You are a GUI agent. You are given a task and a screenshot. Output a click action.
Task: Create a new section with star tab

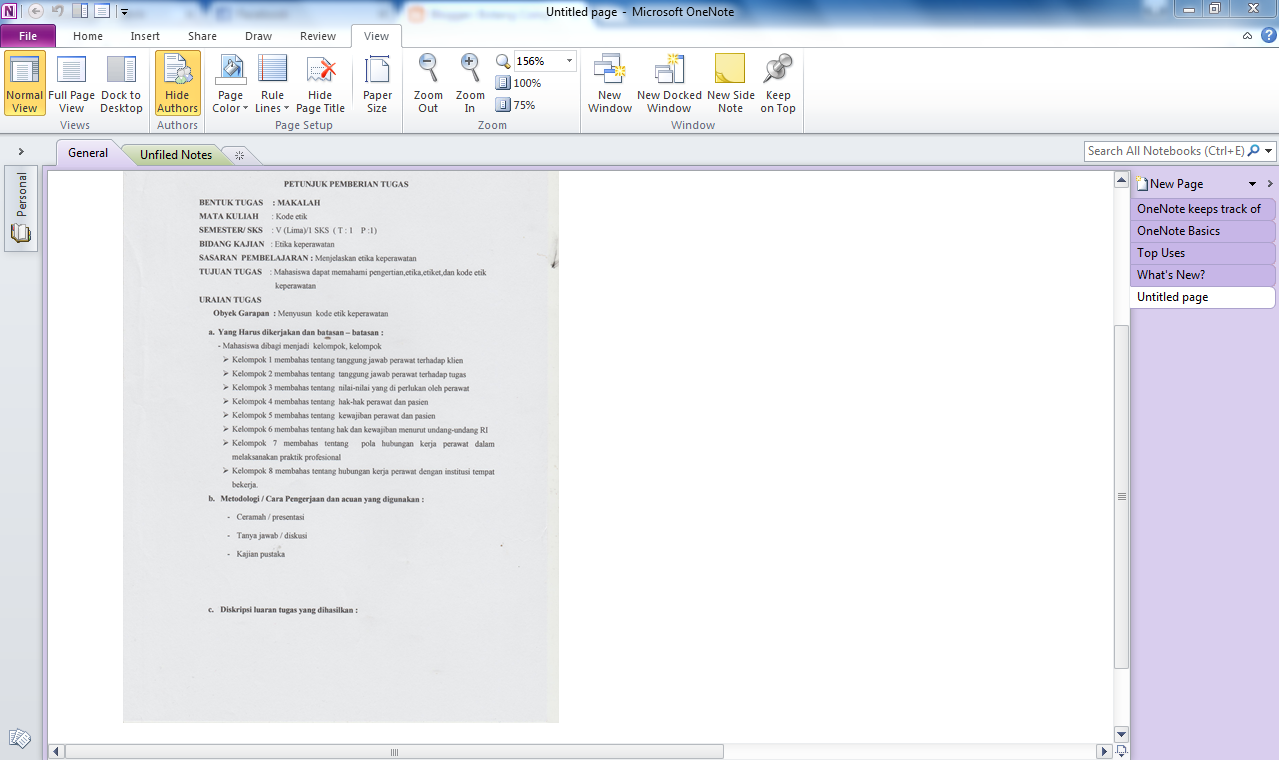click(x=239, y=155)
